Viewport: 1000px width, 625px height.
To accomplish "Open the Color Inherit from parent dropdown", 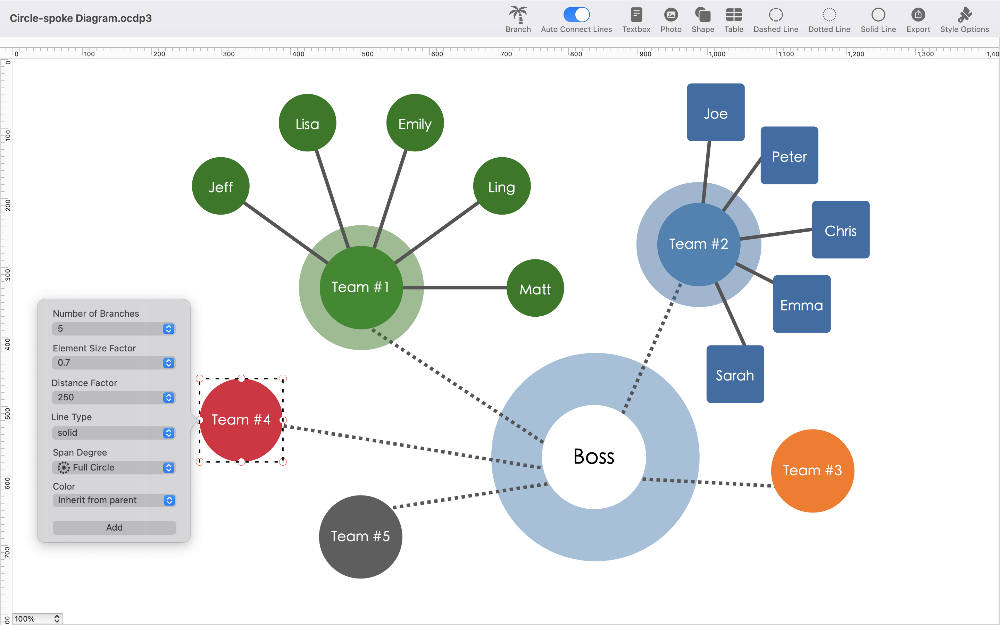I will [114, 500].
